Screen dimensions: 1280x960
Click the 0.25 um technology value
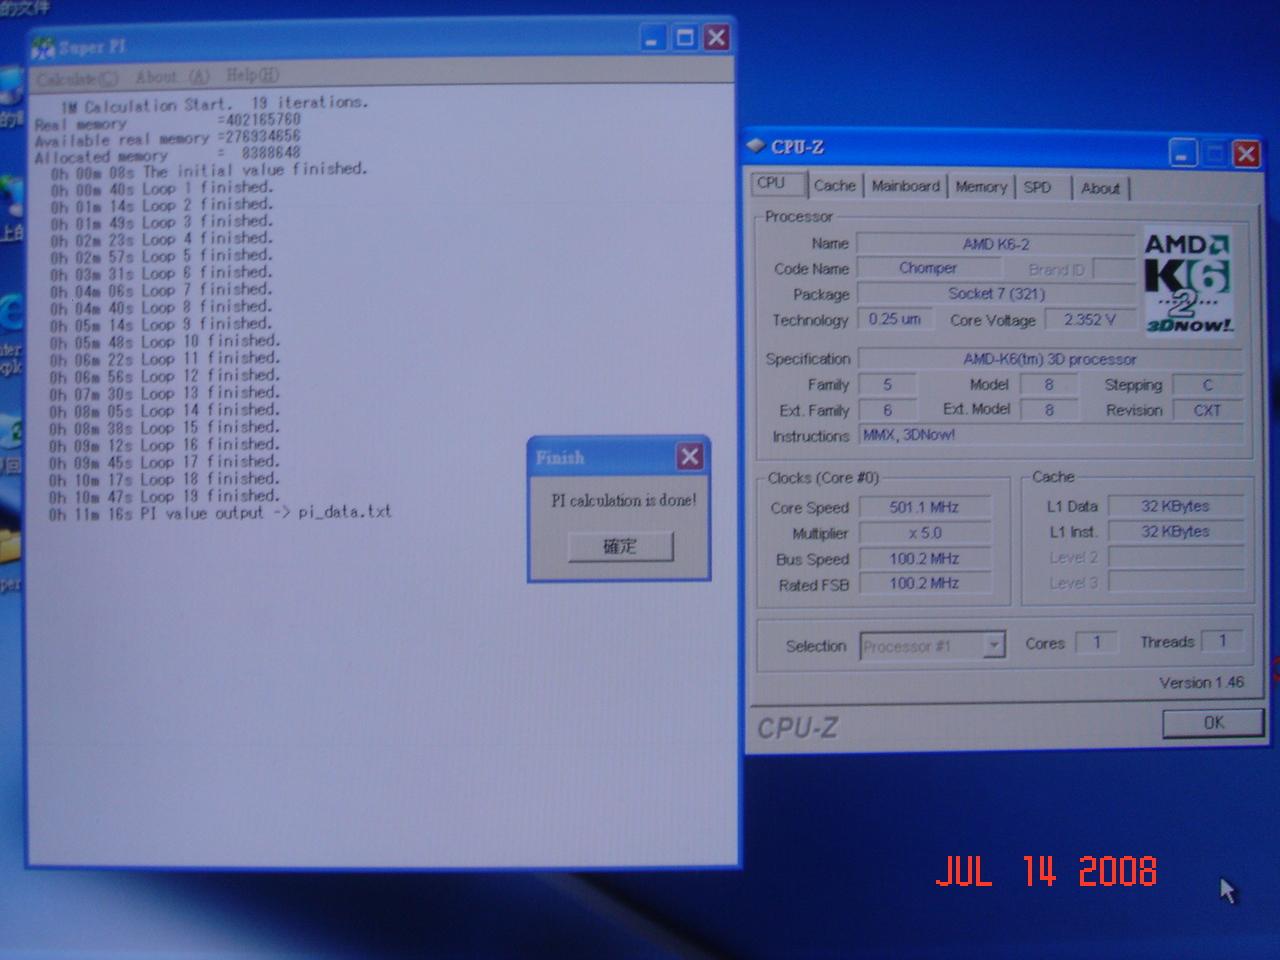coord(895,319)
